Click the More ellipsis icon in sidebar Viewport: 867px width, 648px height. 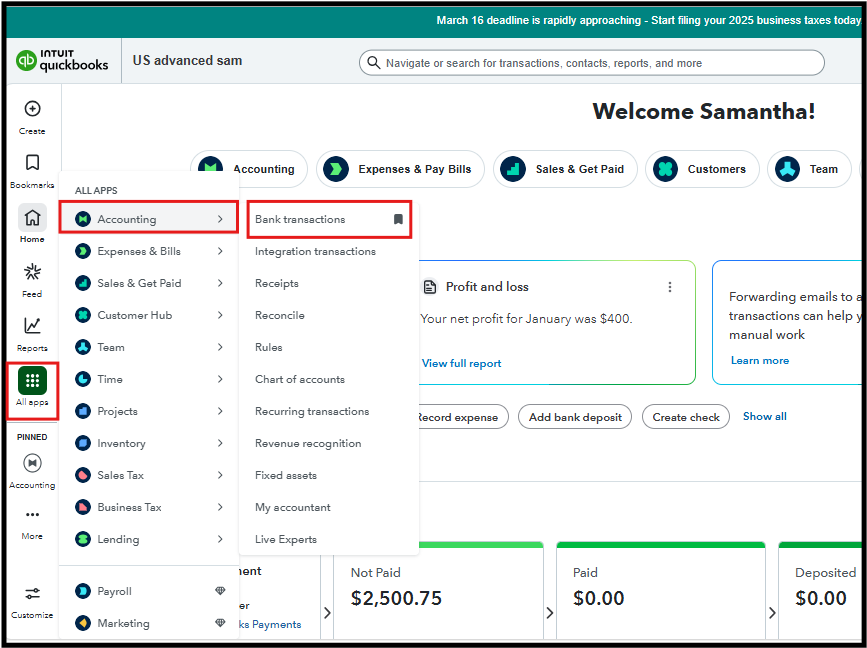(x=32, y=515)
